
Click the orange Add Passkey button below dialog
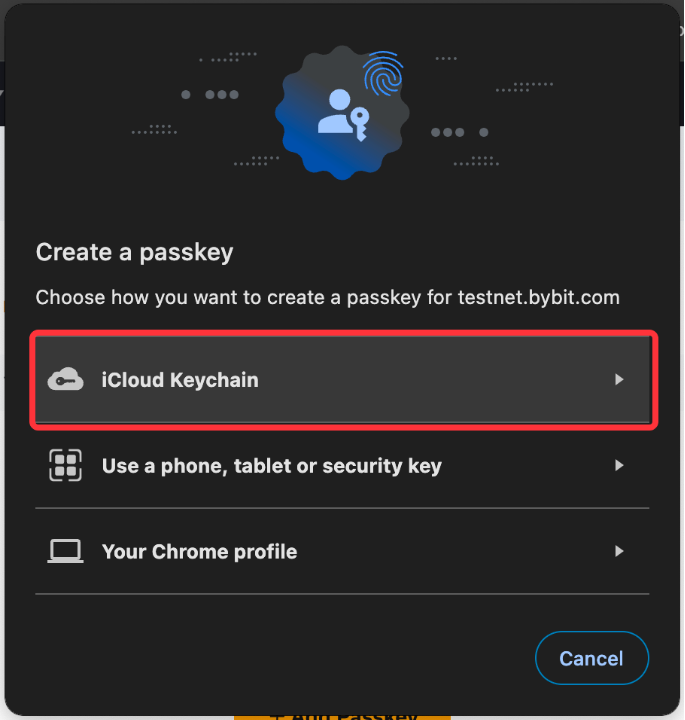coord(342,713)
